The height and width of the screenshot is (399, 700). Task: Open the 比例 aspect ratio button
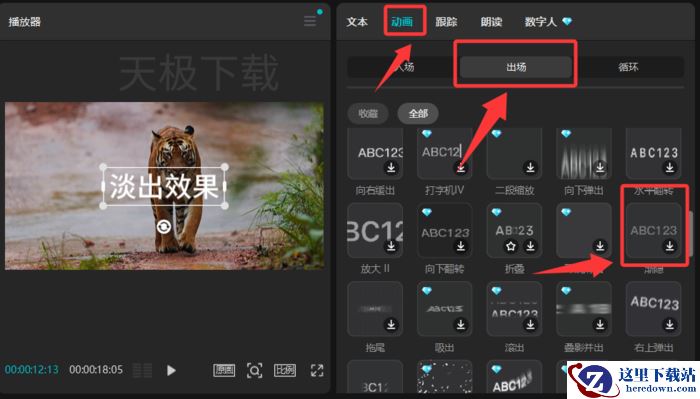tap(285, 370)
